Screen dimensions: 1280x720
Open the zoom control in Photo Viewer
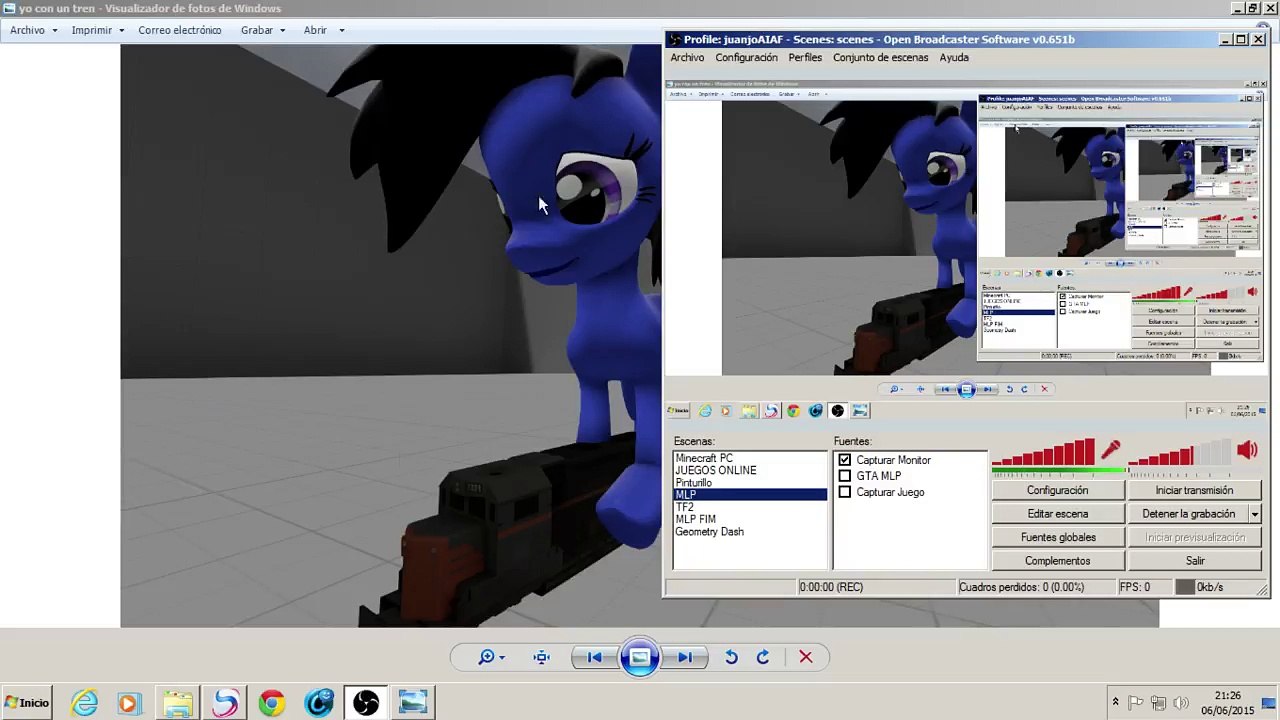491,657
